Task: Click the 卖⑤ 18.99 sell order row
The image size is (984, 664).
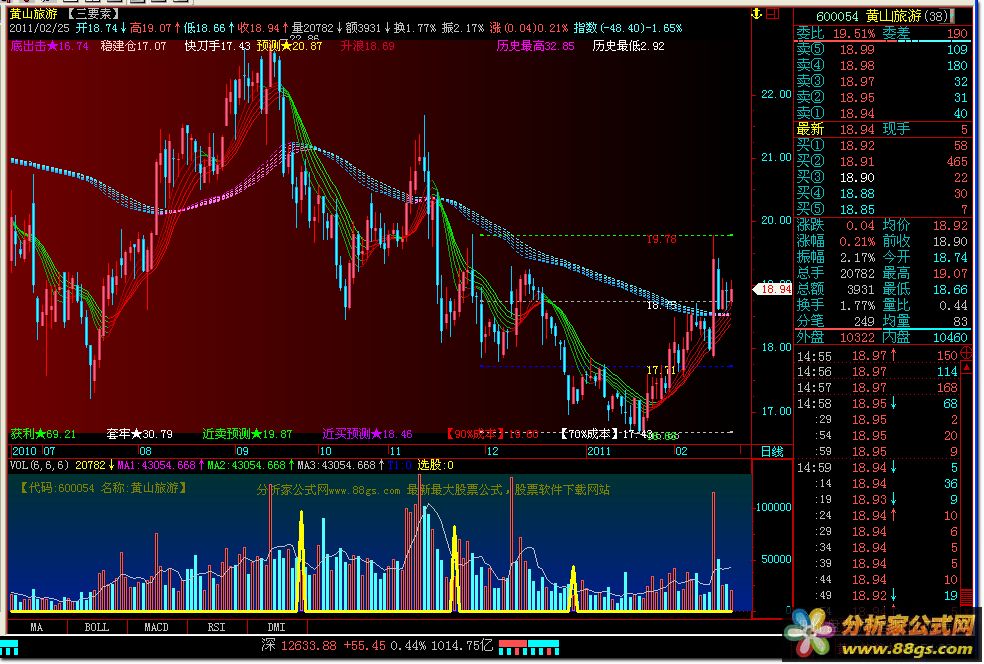Action: point(882,50)
